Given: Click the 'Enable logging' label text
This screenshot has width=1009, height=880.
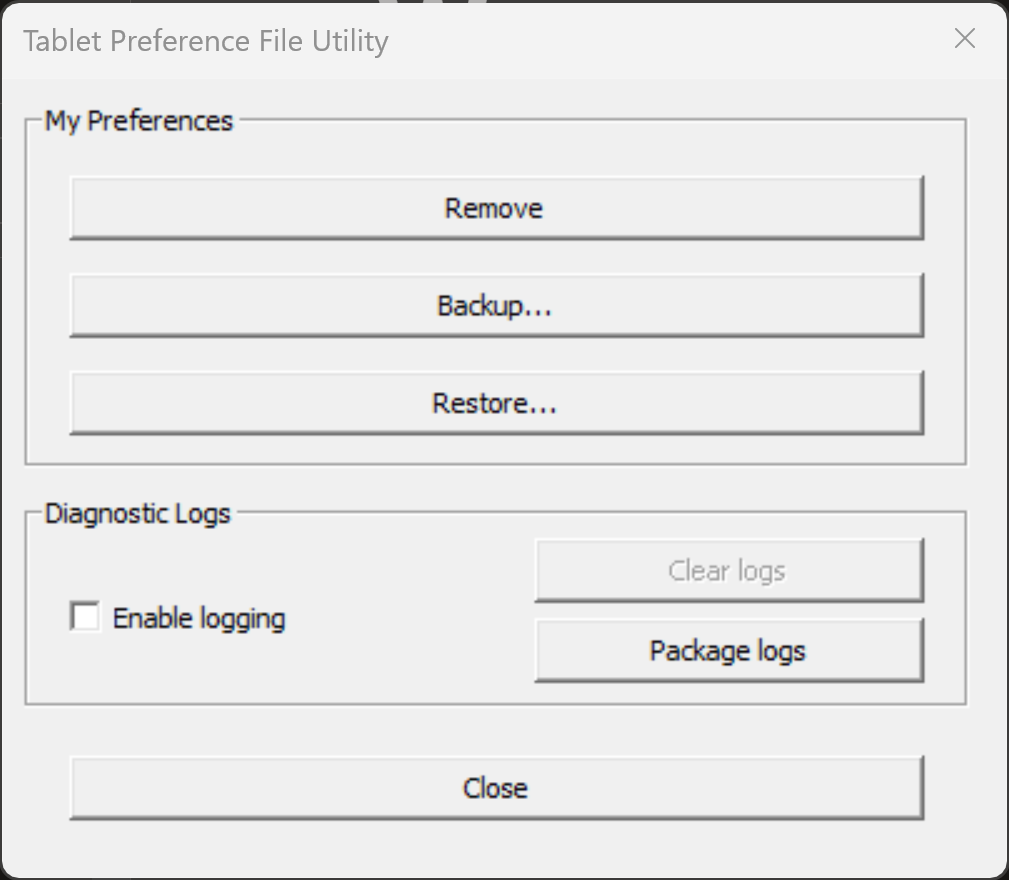Looking at the screenshot, I should (199, 619).
